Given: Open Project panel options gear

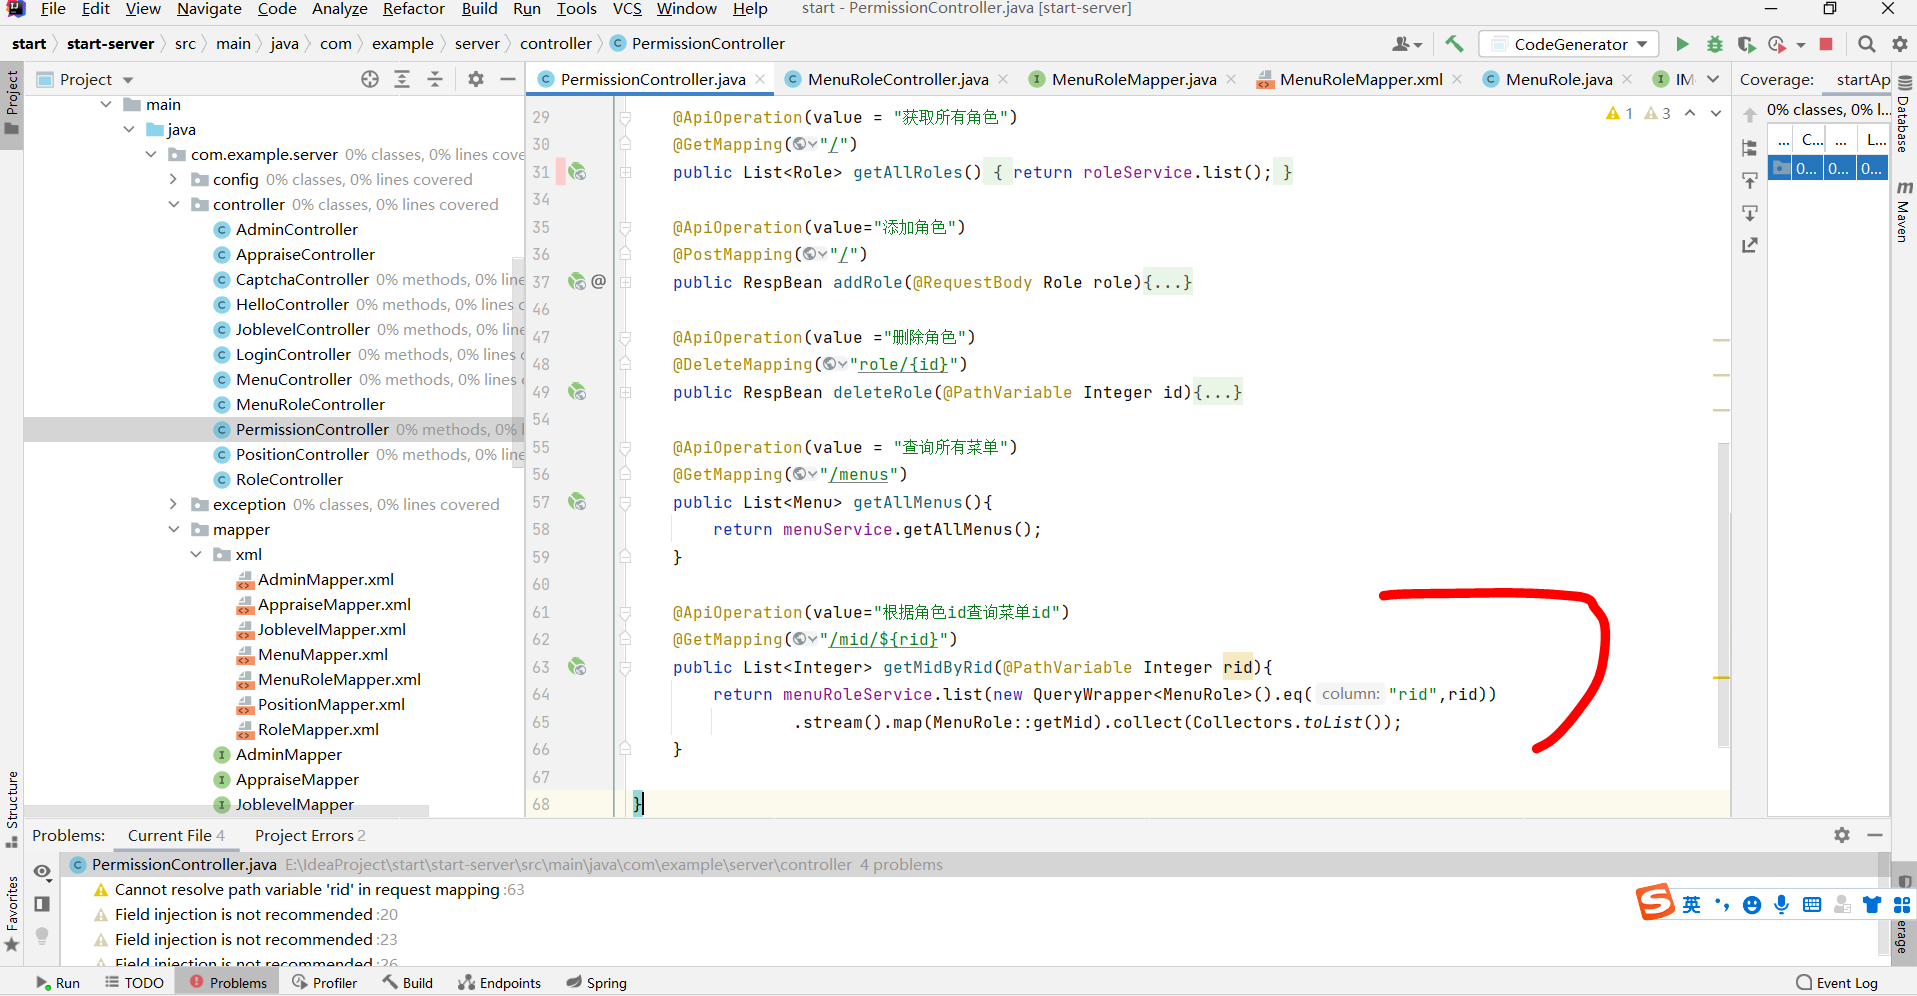Looking at the screenshot, I should [476, 79].
